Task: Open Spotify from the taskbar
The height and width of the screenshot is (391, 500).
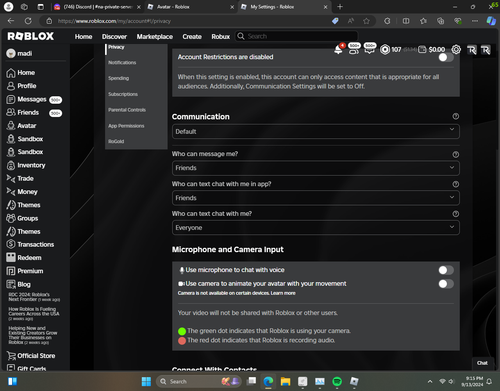Action: pyautogui.click(x=337, y=381)
